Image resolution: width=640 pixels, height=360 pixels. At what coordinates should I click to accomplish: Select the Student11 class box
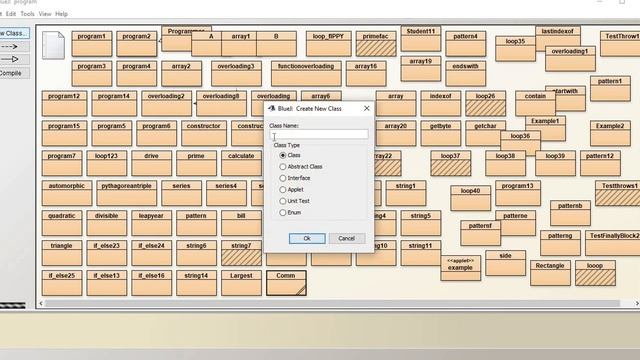[421, 39]
